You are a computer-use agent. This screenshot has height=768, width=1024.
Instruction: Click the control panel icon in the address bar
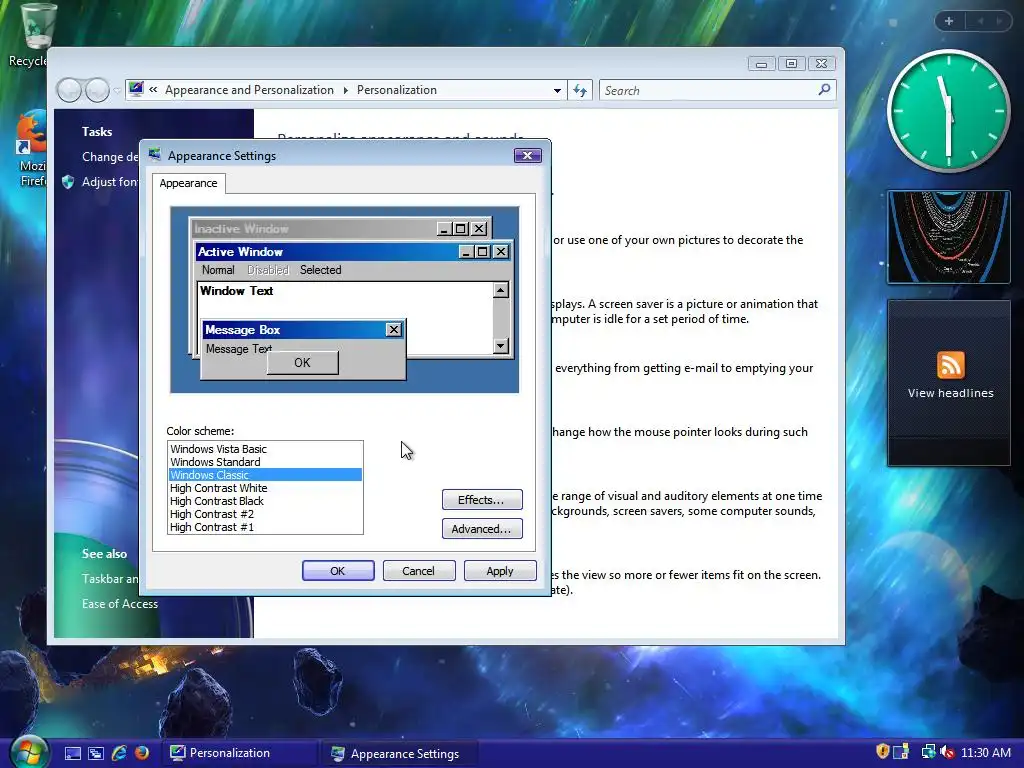(x=136, y=89)
